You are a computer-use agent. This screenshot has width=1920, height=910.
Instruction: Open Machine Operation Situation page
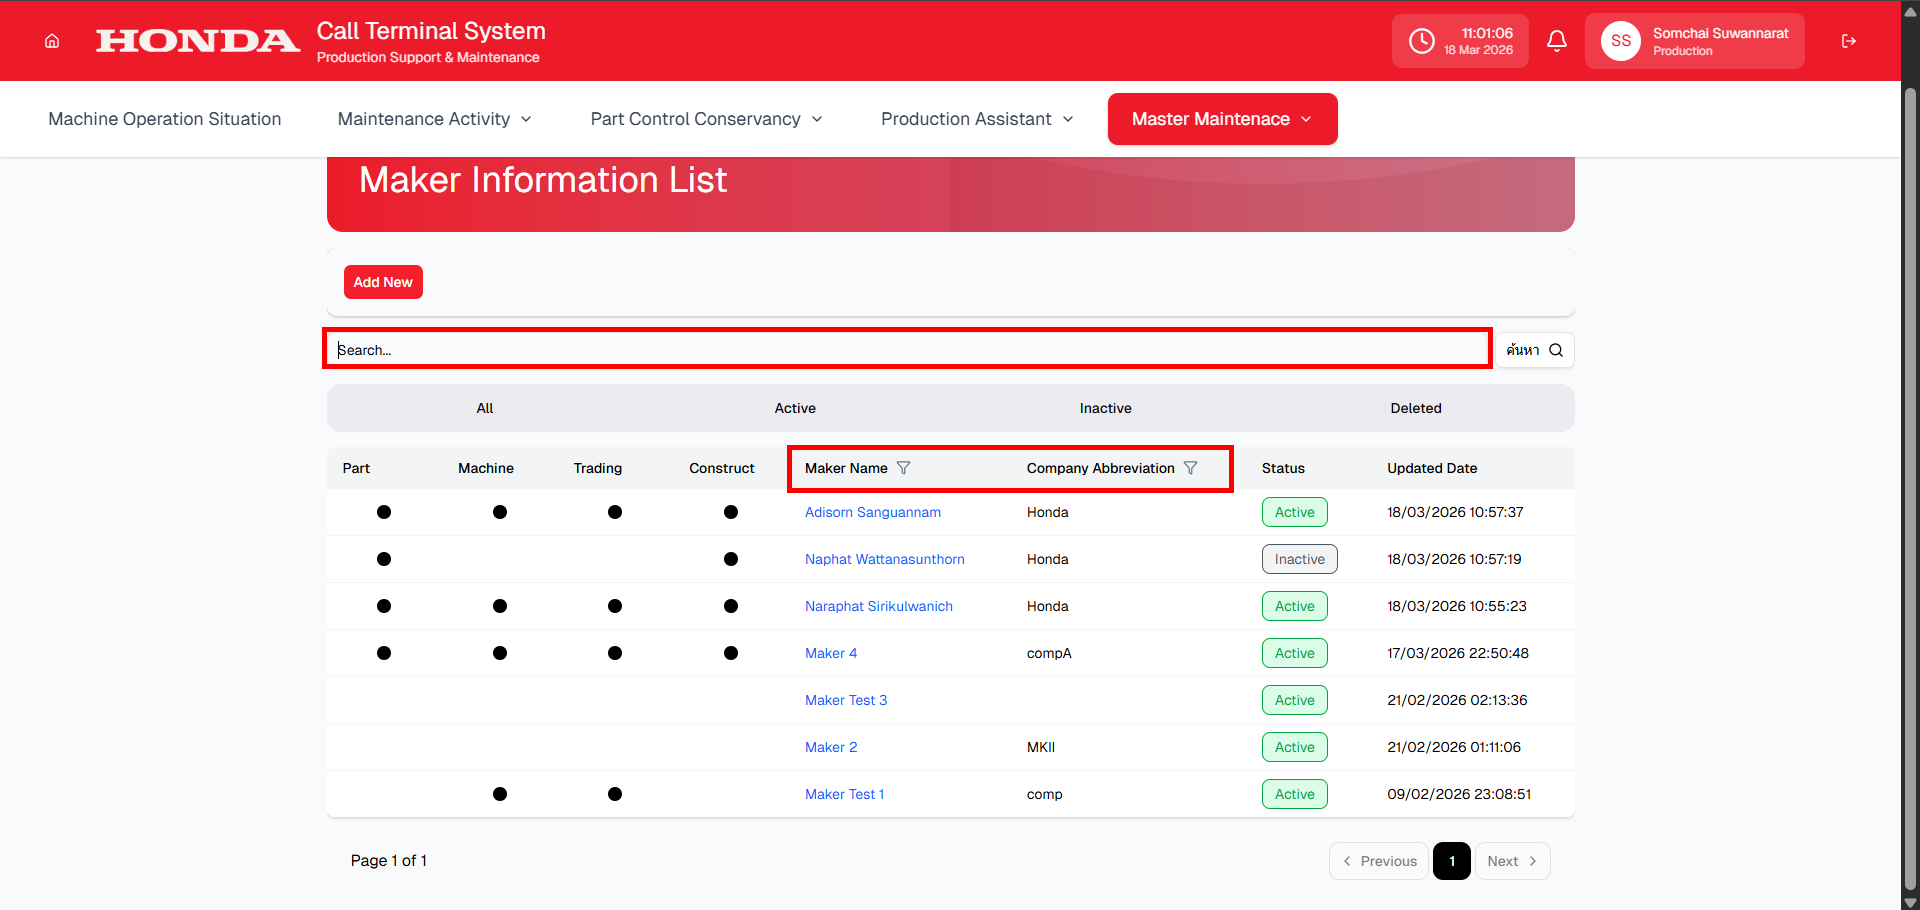pyautogui.click(x=165, y=119)
